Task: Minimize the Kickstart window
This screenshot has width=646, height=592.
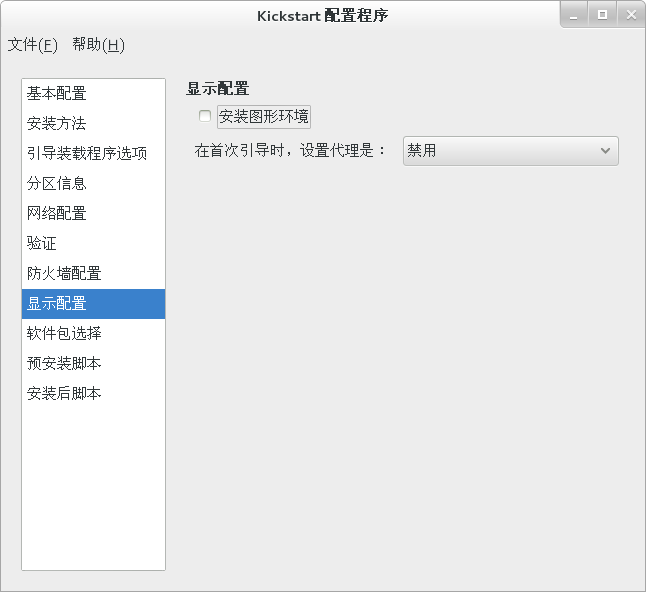Action: pyautogui.click(x=573, y=15)
